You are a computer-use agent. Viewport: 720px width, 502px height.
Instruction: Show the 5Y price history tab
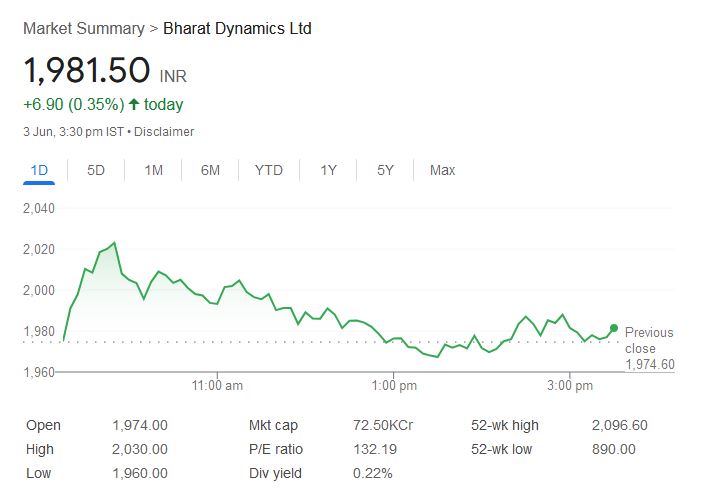coord(385,170)
